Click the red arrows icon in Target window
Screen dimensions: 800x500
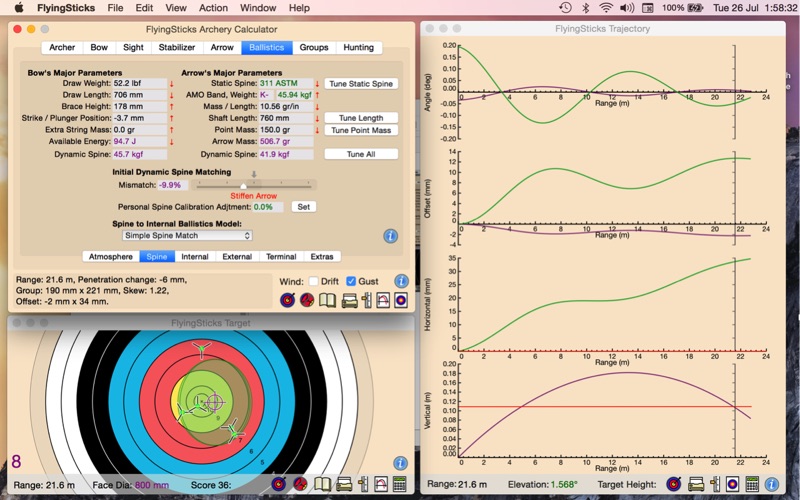301,484
